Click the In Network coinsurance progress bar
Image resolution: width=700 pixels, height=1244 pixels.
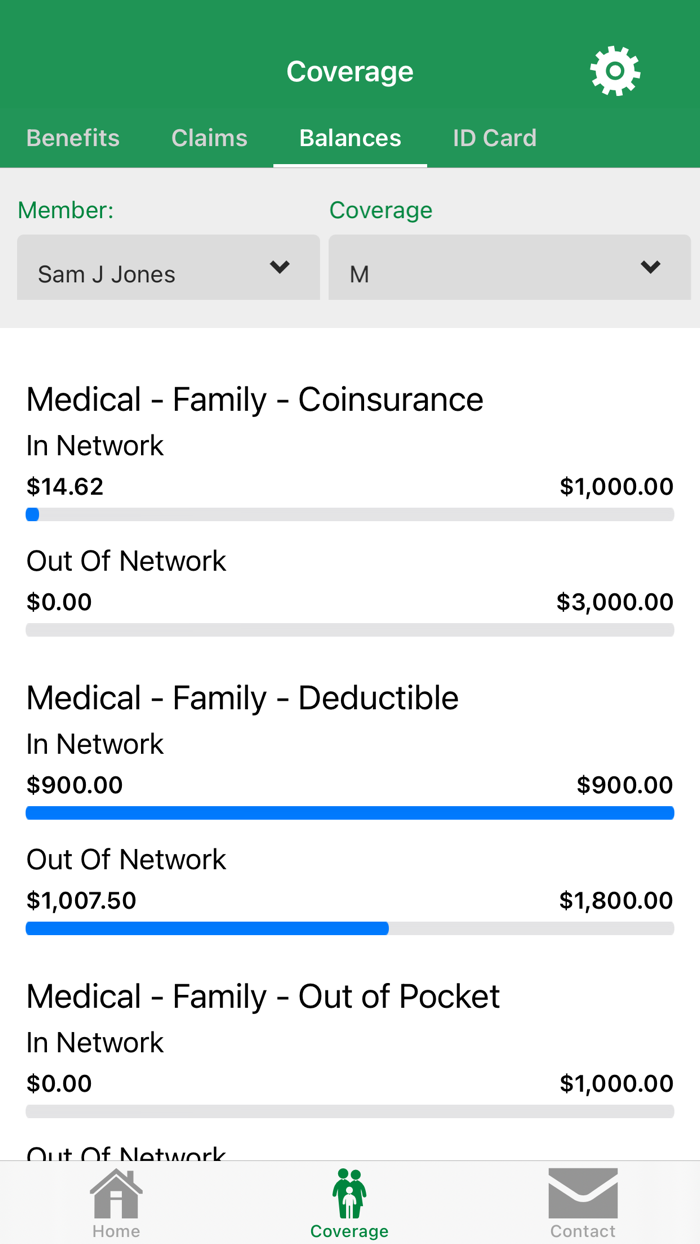point(350,514)
